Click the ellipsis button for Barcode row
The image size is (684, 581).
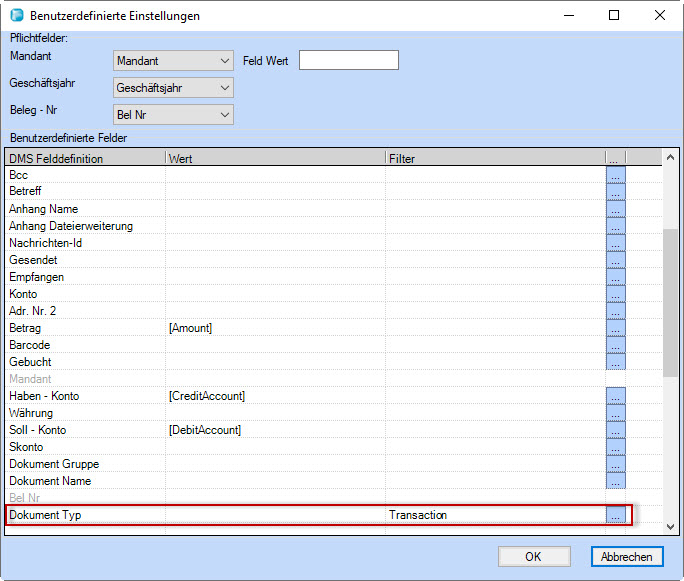615,345
